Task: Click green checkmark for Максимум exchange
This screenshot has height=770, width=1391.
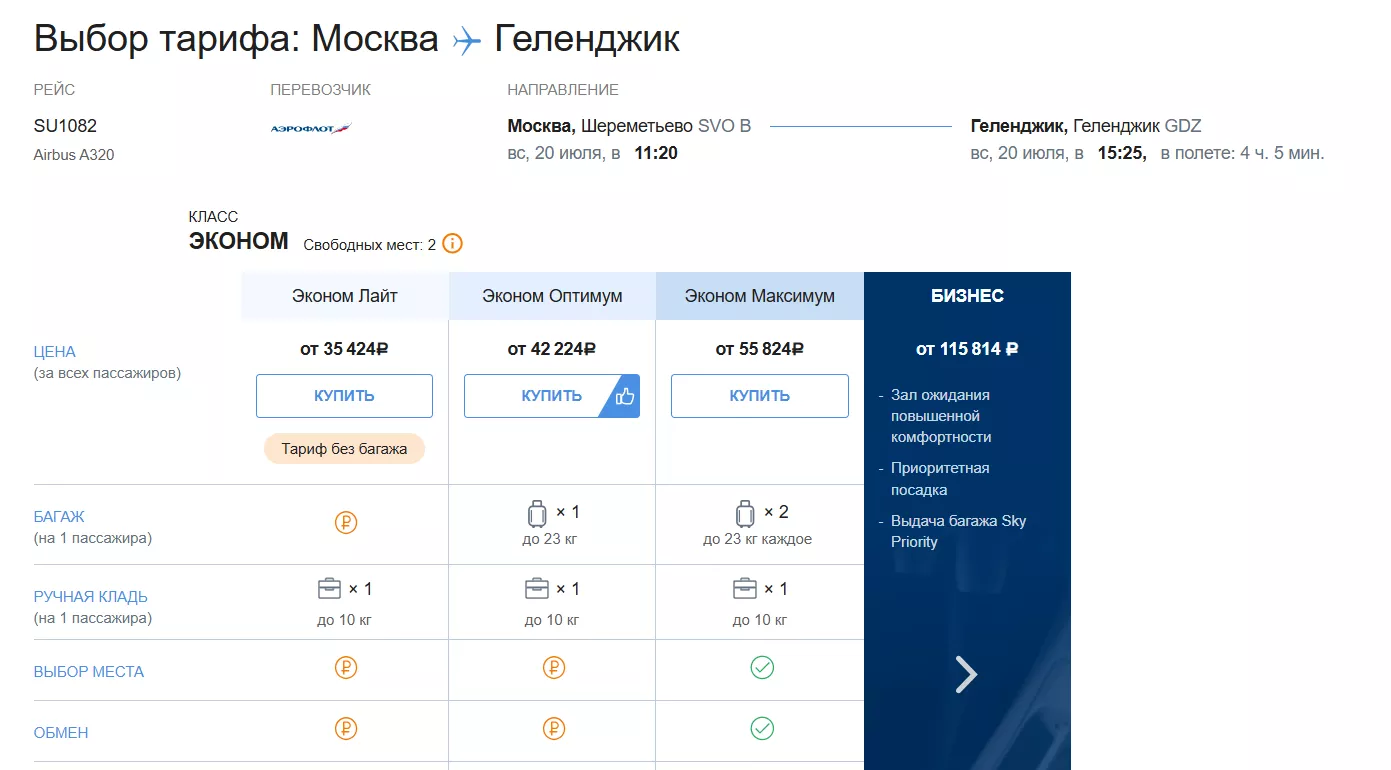Action: point(762,728)
